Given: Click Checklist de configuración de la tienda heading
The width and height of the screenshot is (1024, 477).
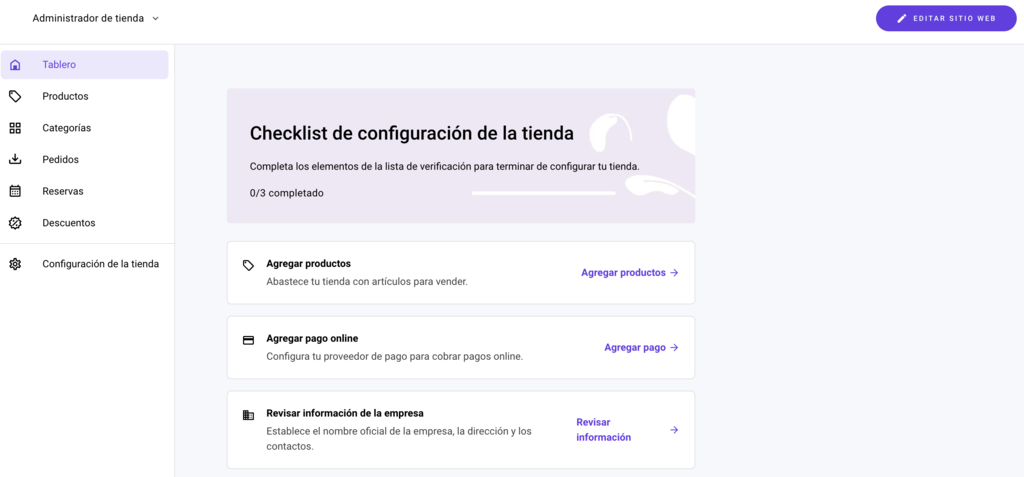Looking at the screenshot, I should pyautogui.click(x=412, y=133).
